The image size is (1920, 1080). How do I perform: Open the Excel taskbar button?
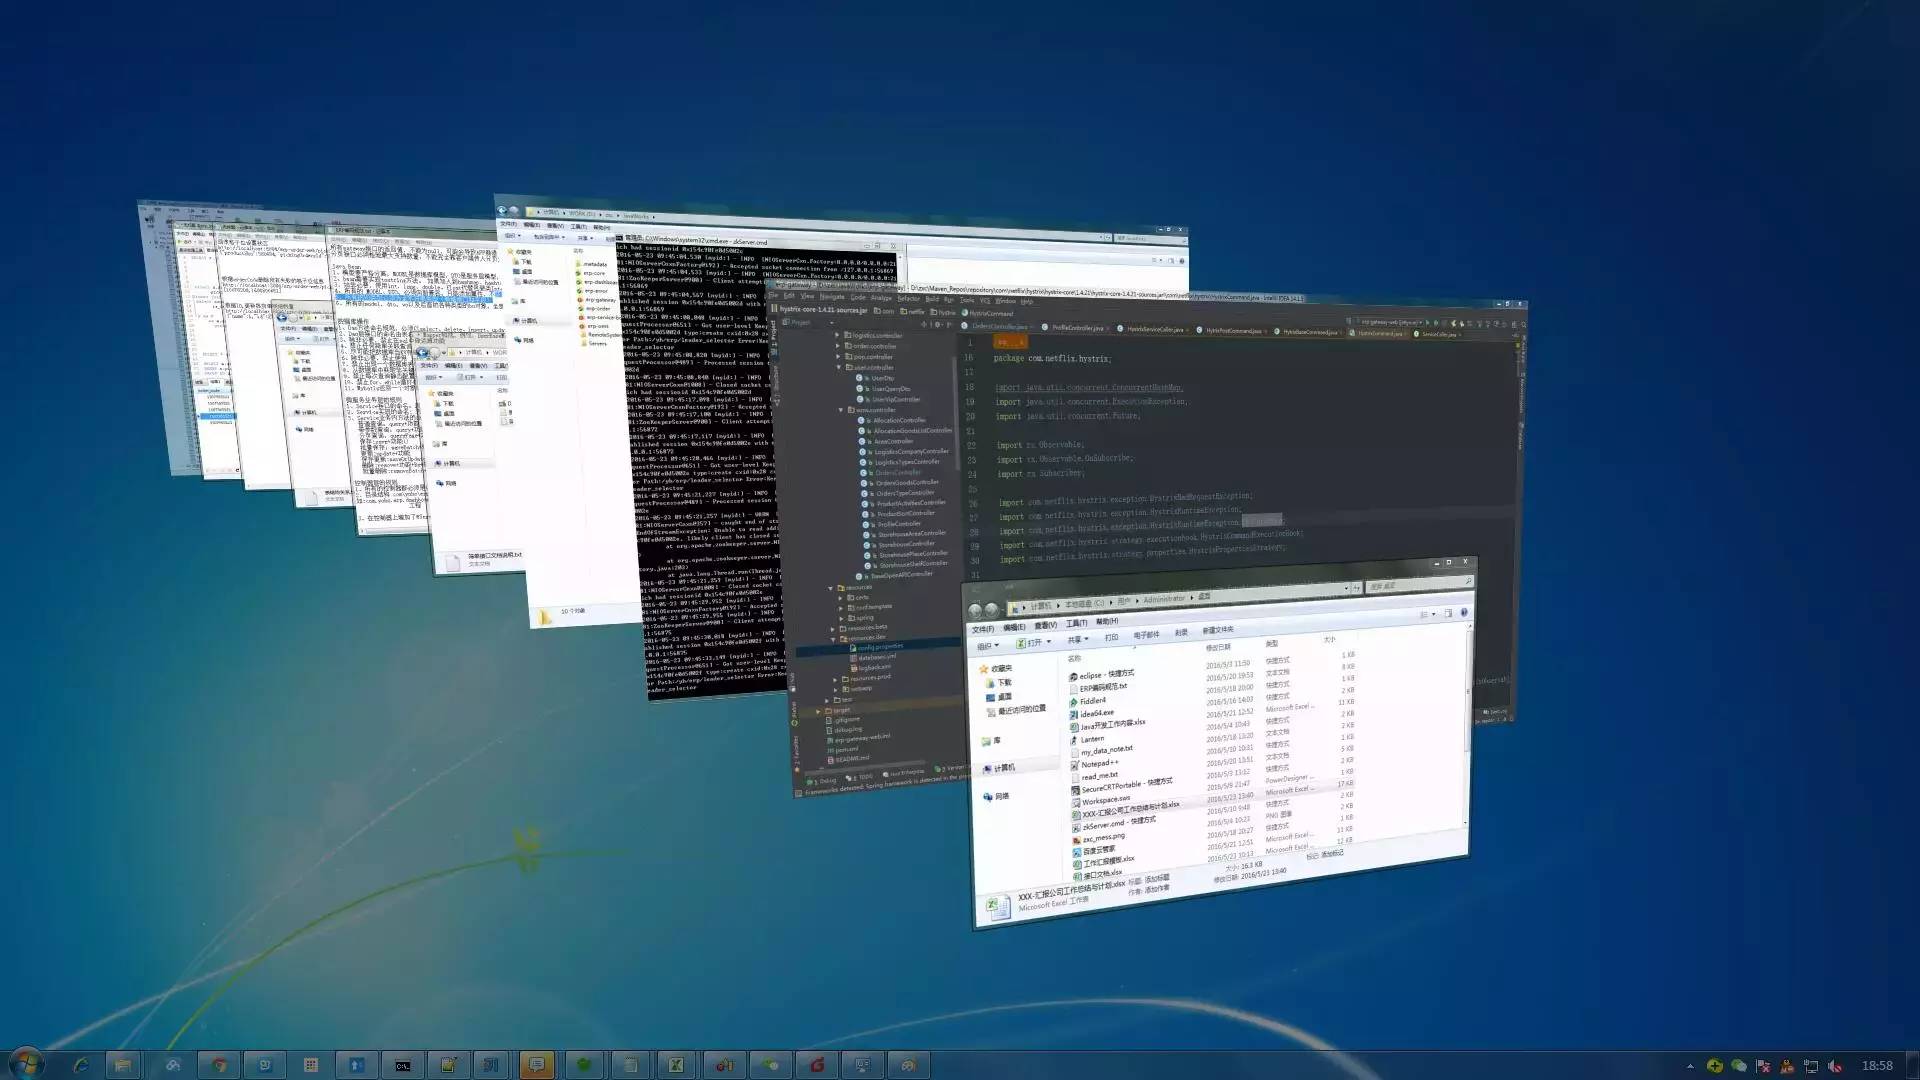pos(676,1065)
